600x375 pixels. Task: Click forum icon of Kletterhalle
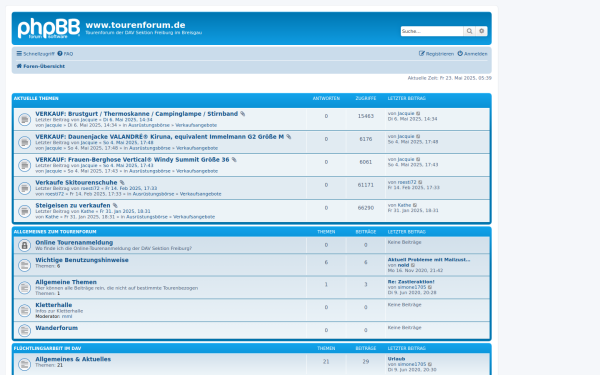(x=24, y=310)
